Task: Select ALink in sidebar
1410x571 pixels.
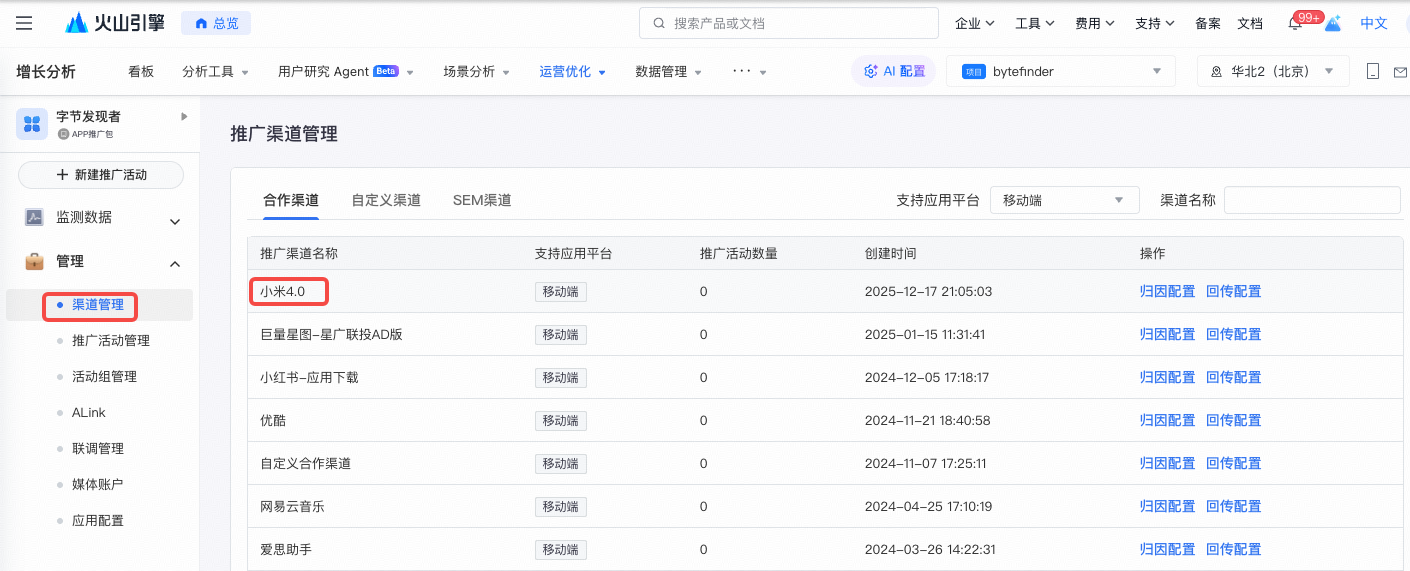Action: point(89,413)
